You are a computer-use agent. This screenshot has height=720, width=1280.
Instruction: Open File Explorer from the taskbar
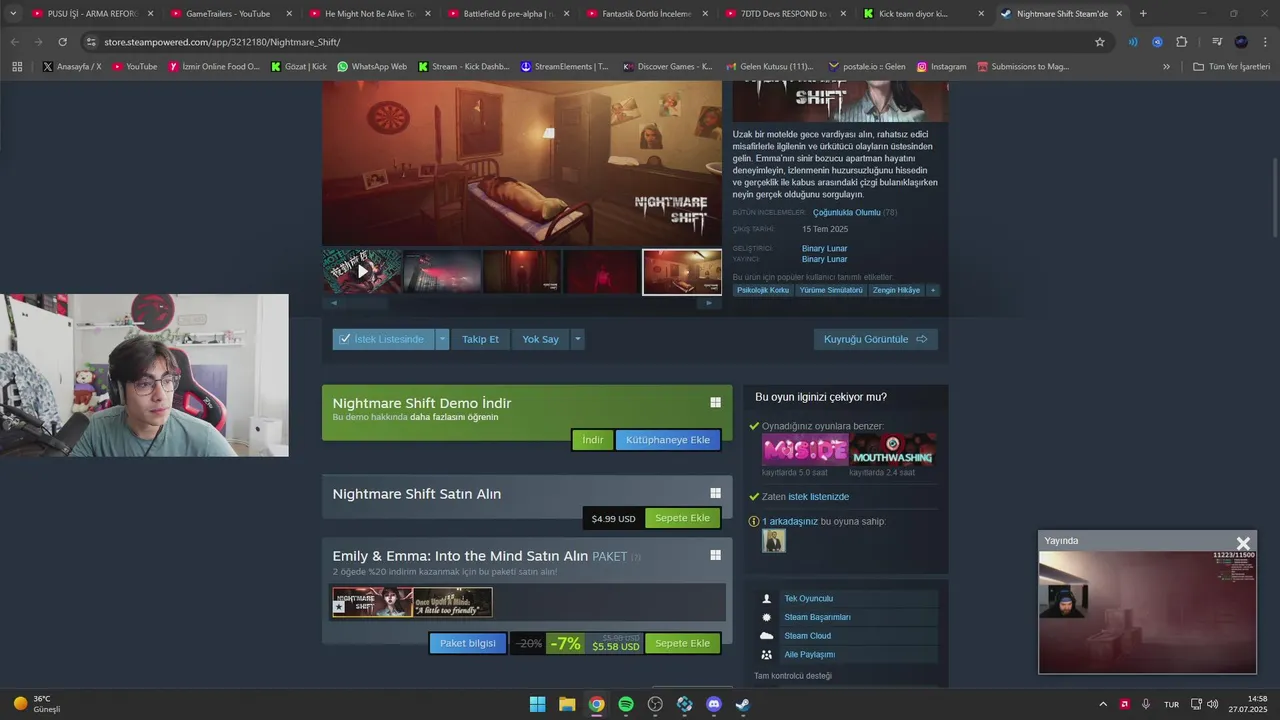(x=567, y=704)
